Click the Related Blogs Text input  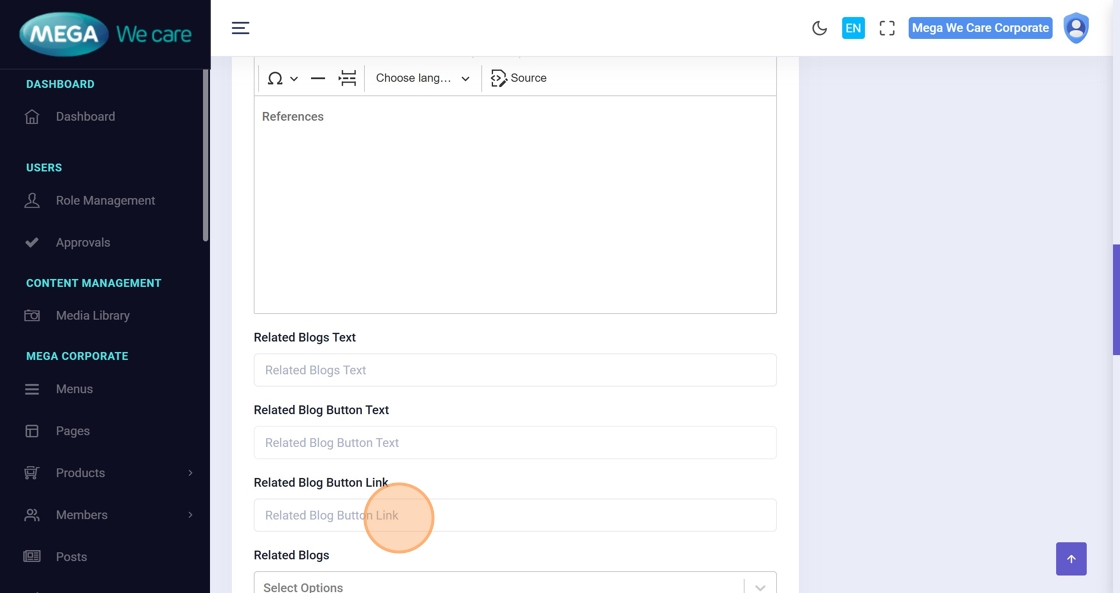coord(514,370)
